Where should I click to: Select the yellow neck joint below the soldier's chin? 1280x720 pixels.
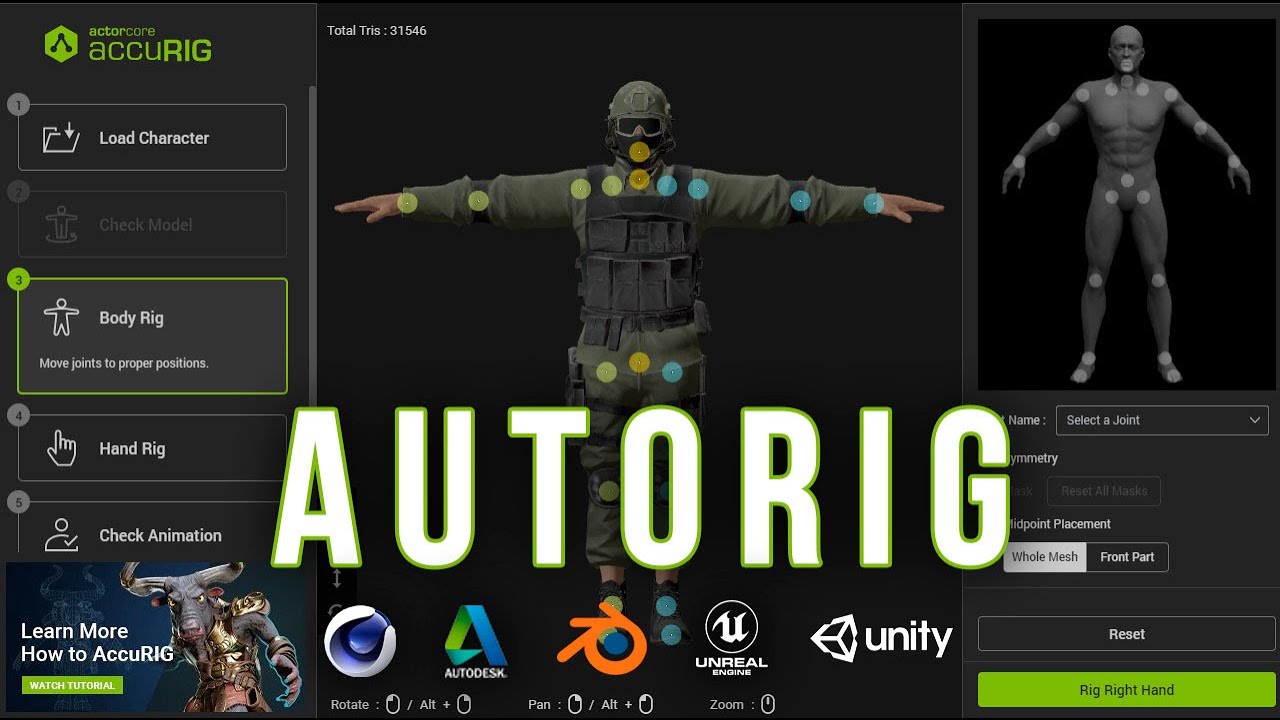pos(639,180)
